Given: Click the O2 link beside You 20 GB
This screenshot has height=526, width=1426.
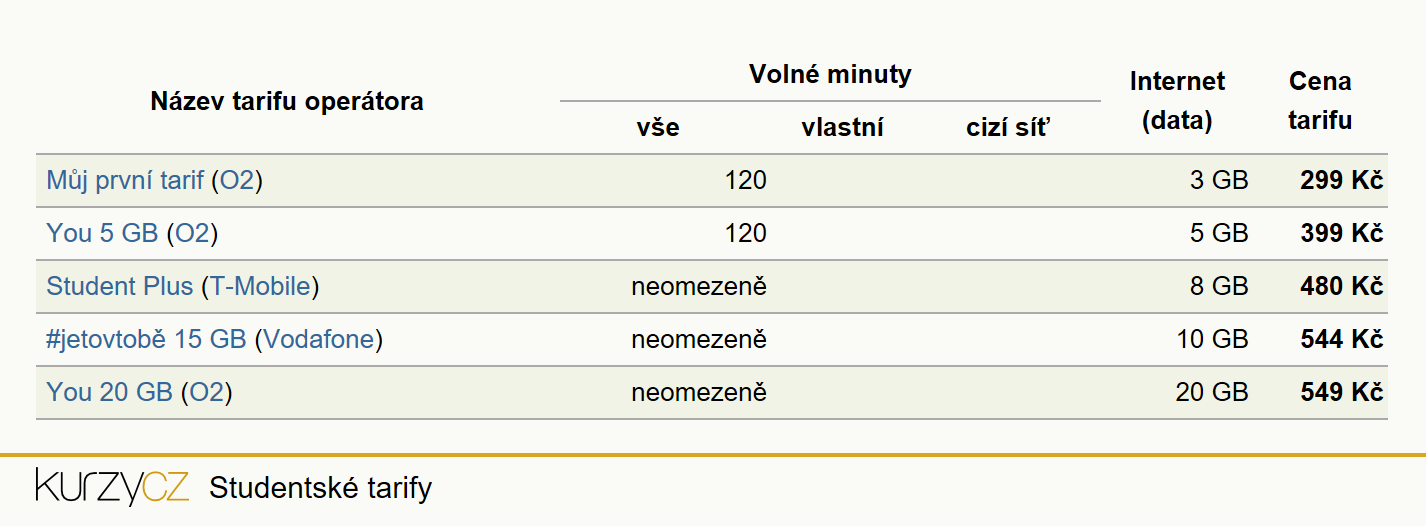Looking at the screenshot, I should 206,393.
